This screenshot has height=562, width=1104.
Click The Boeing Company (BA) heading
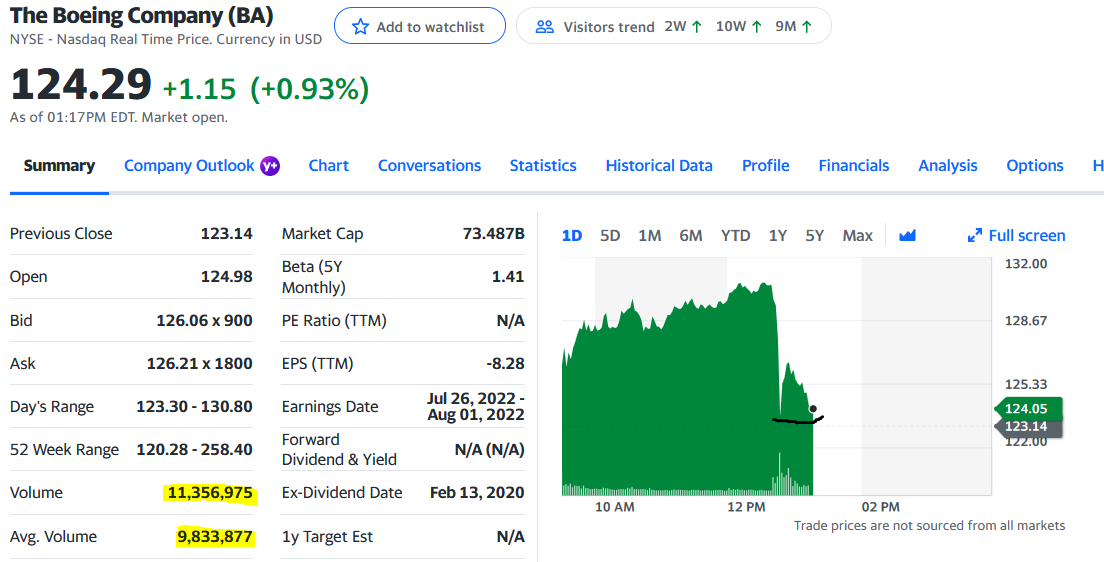(x=142, y=15)
